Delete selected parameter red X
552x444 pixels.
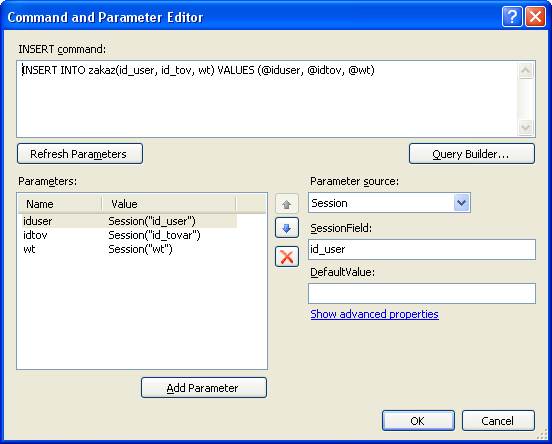(287, 256)
